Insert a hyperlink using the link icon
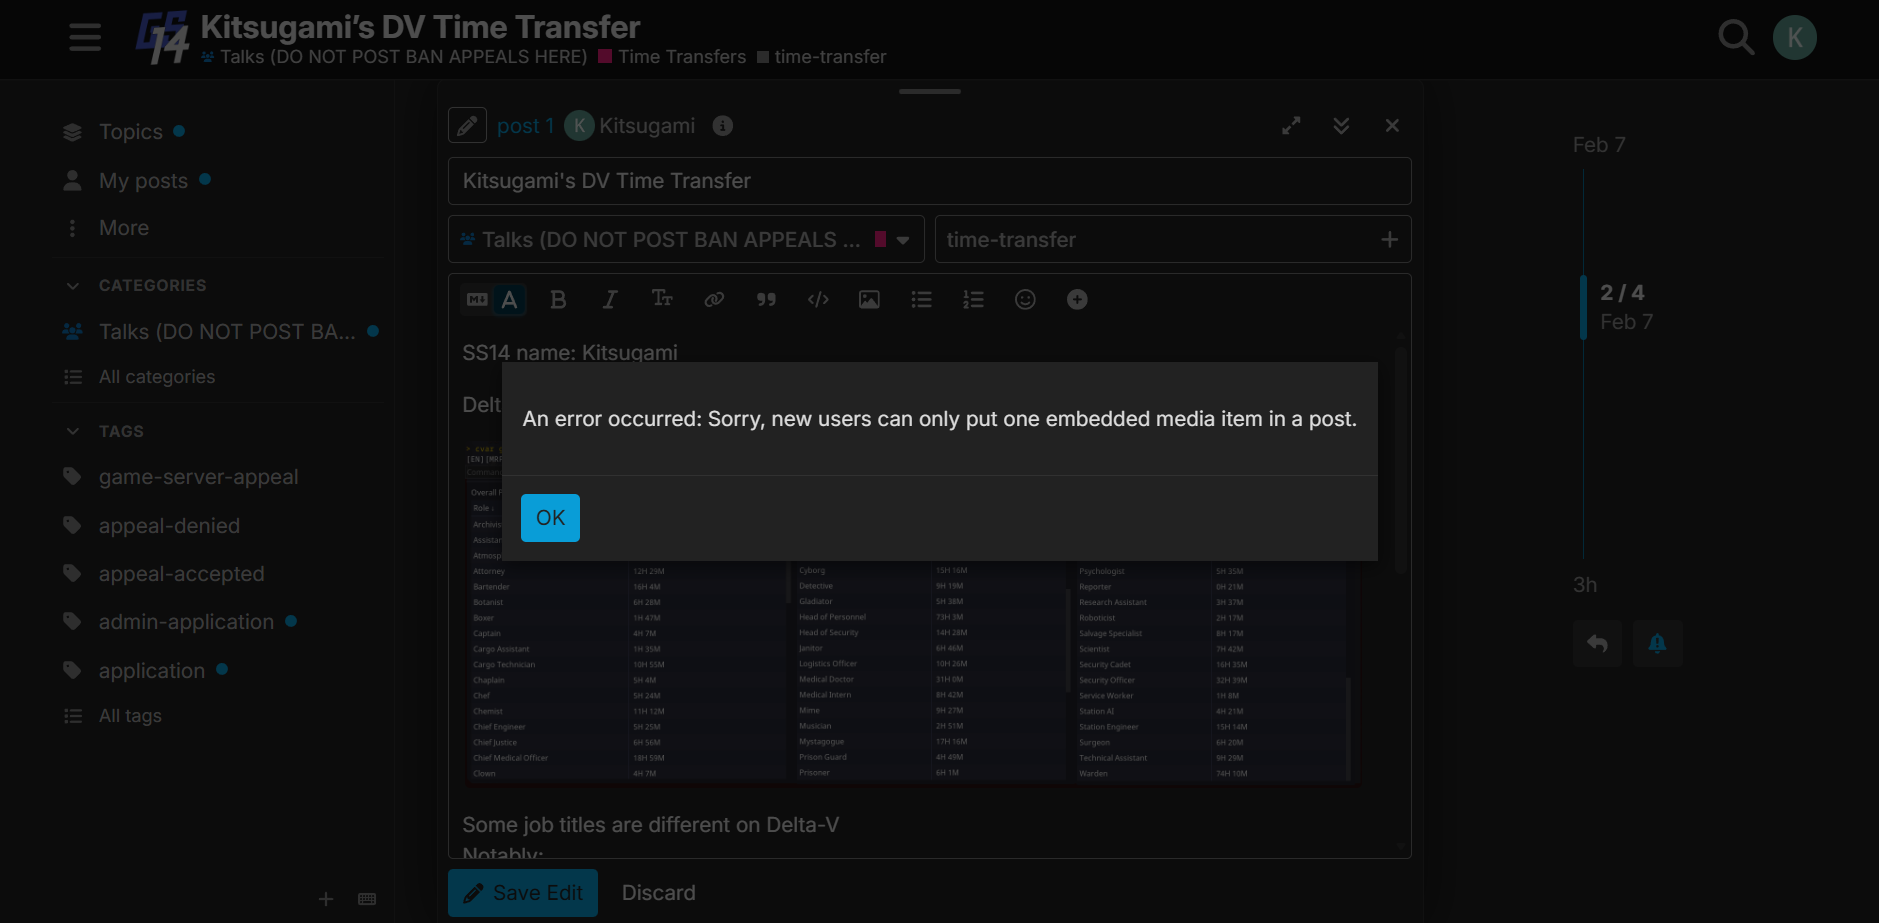The height and width of the screenshot is (923, 1879). [714, 300]
